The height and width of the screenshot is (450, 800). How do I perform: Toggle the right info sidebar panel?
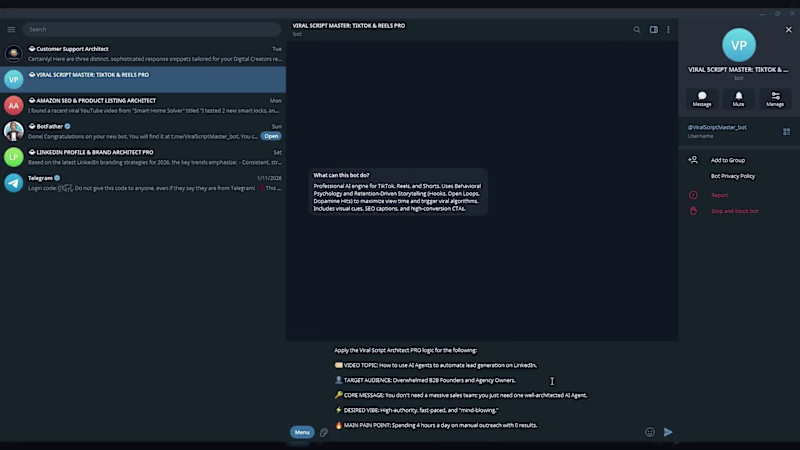pos(654,30)
